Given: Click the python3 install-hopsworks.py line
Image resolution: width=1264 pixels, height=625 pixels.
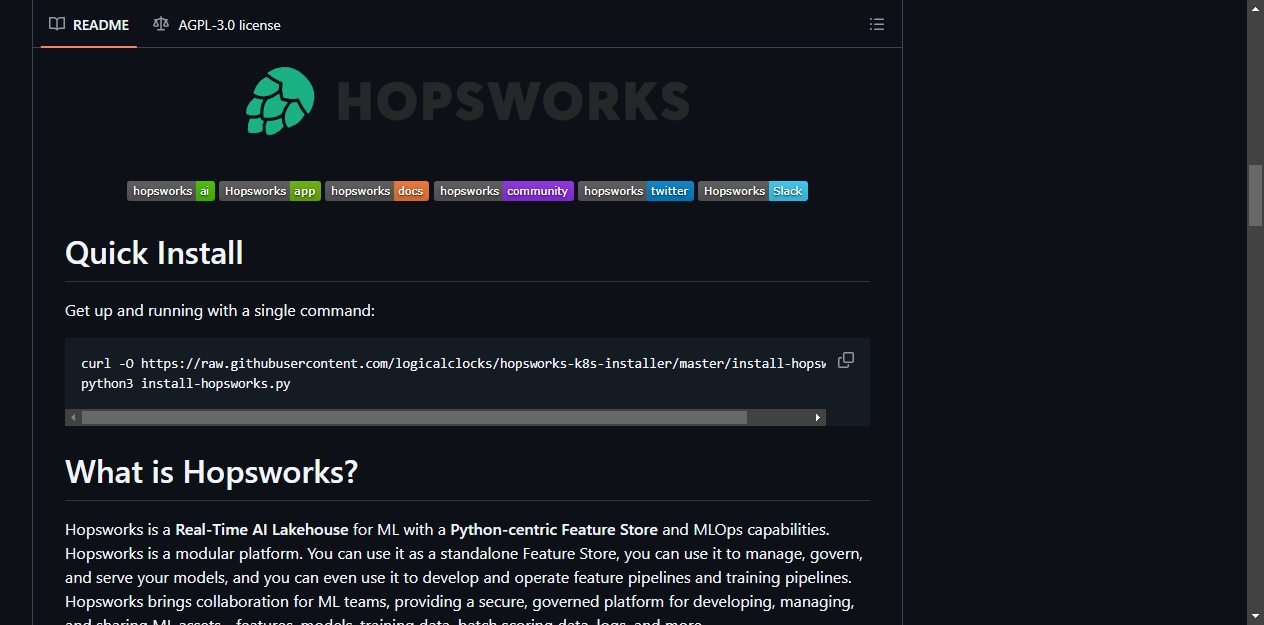Looking at the screenshot, I should pyautogui.click(x=186, y=384).
